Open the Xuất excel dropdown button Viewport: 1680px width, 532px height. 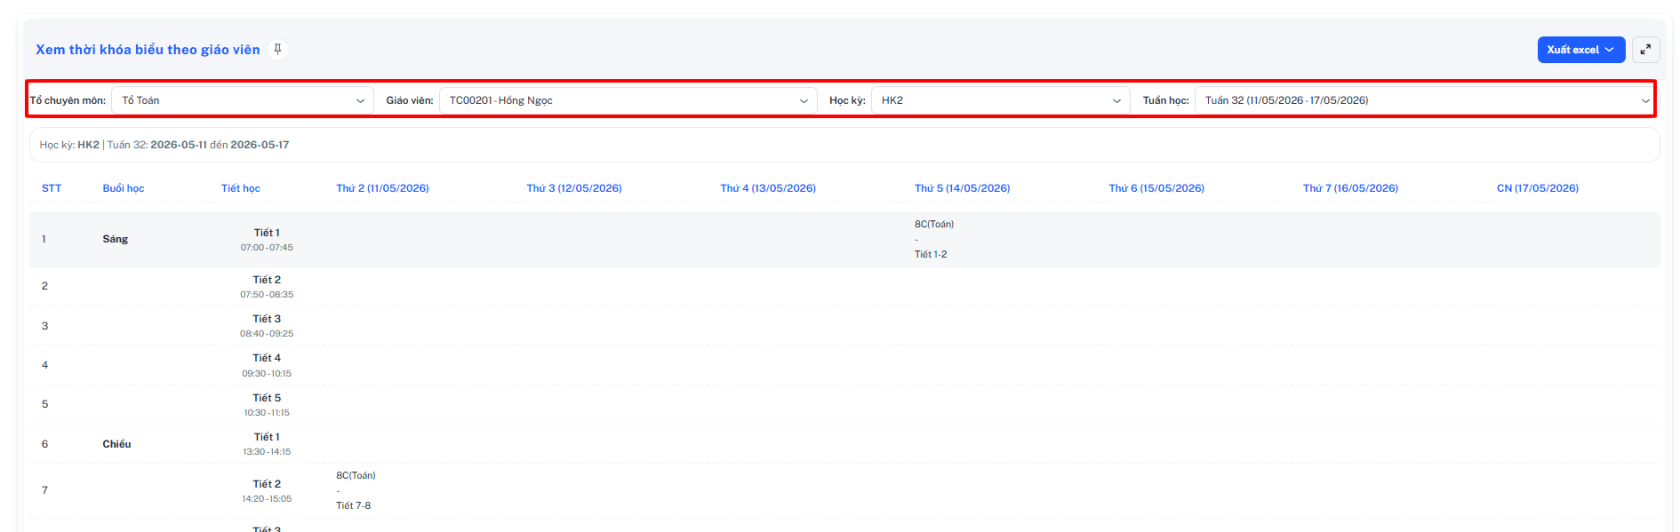1580,49
